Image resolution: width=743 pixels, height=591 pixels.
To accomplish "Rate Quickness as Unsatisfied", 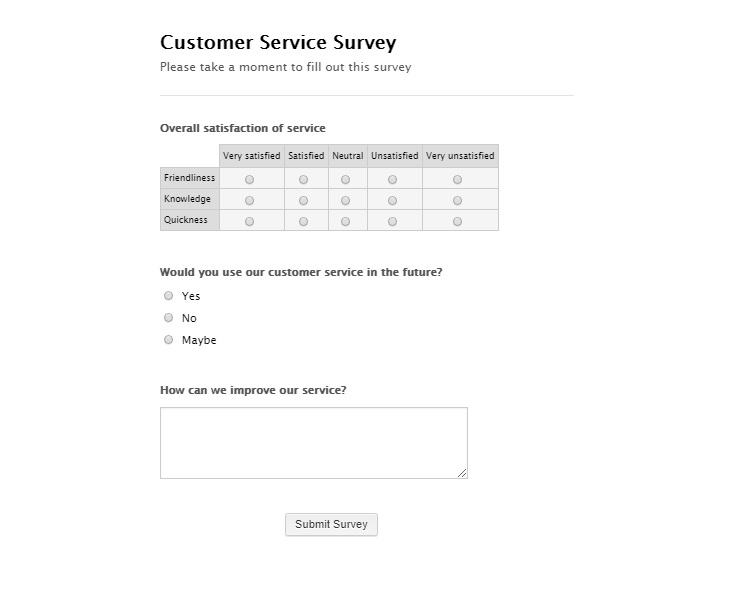I will 393,222.
